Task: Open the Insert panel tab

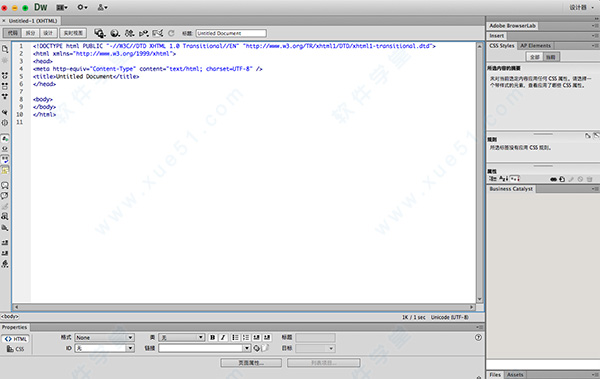Action: click(x=497, y=36)
